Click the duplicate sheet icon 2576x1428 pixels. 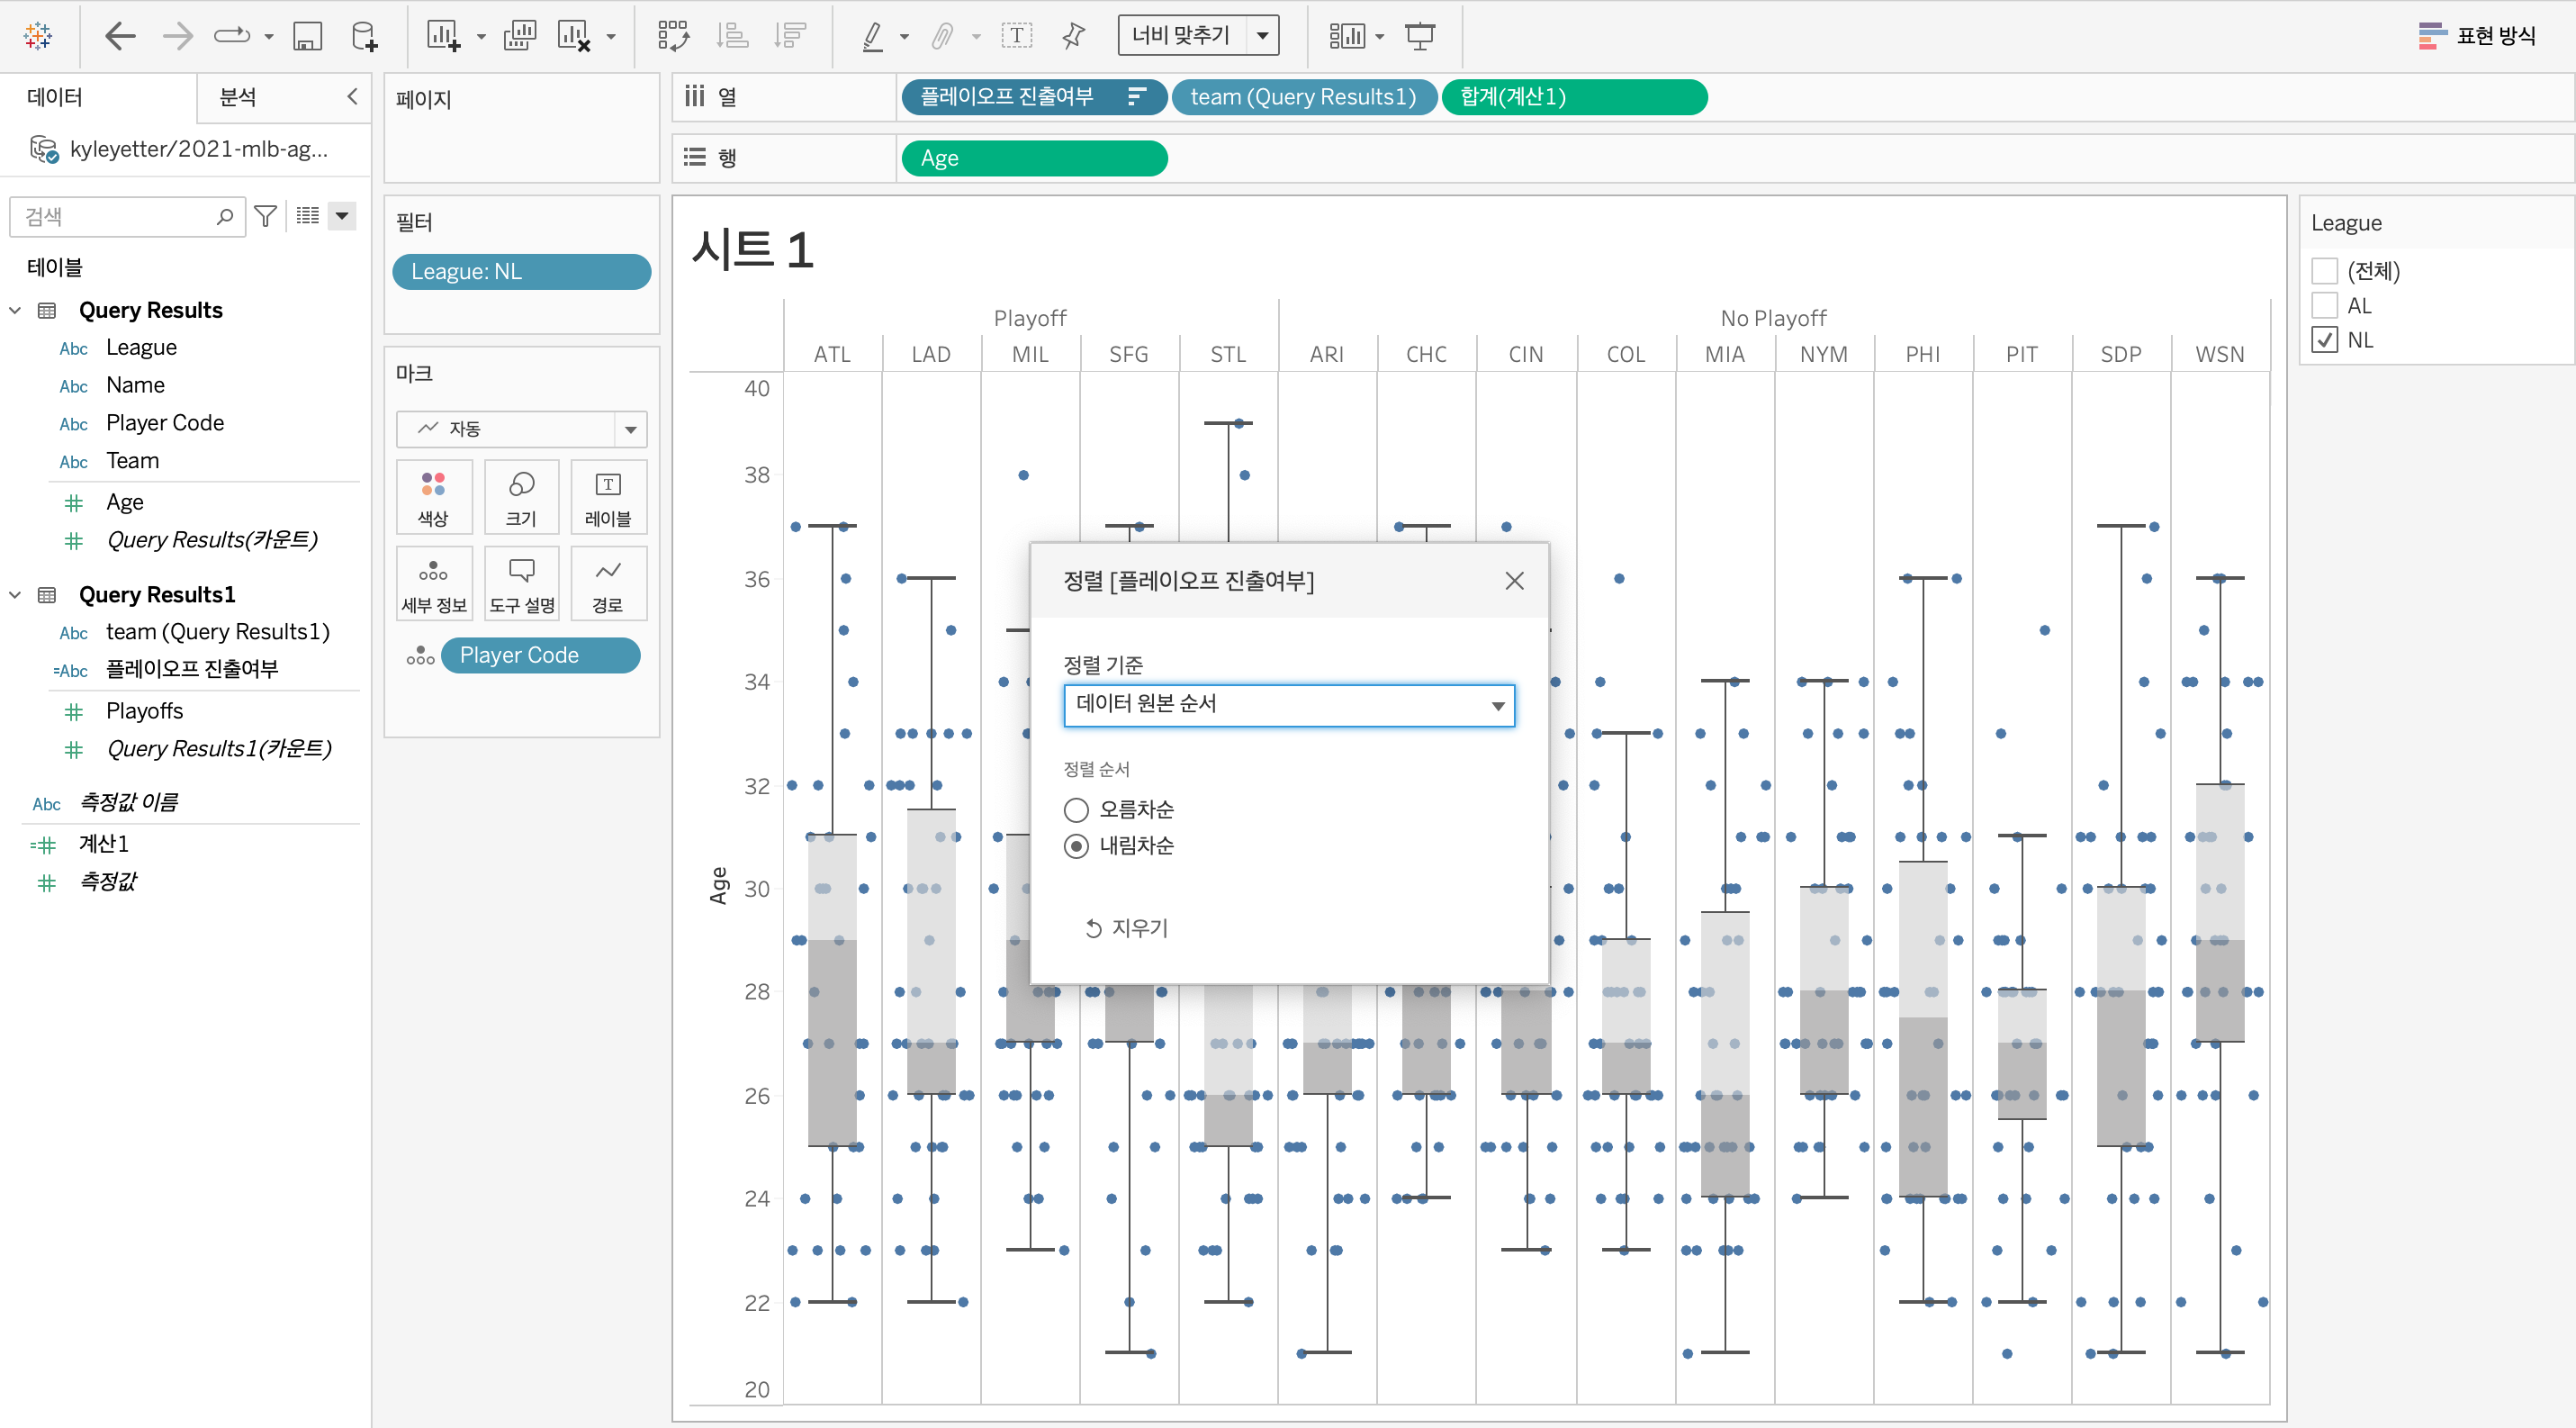[520, 36]
